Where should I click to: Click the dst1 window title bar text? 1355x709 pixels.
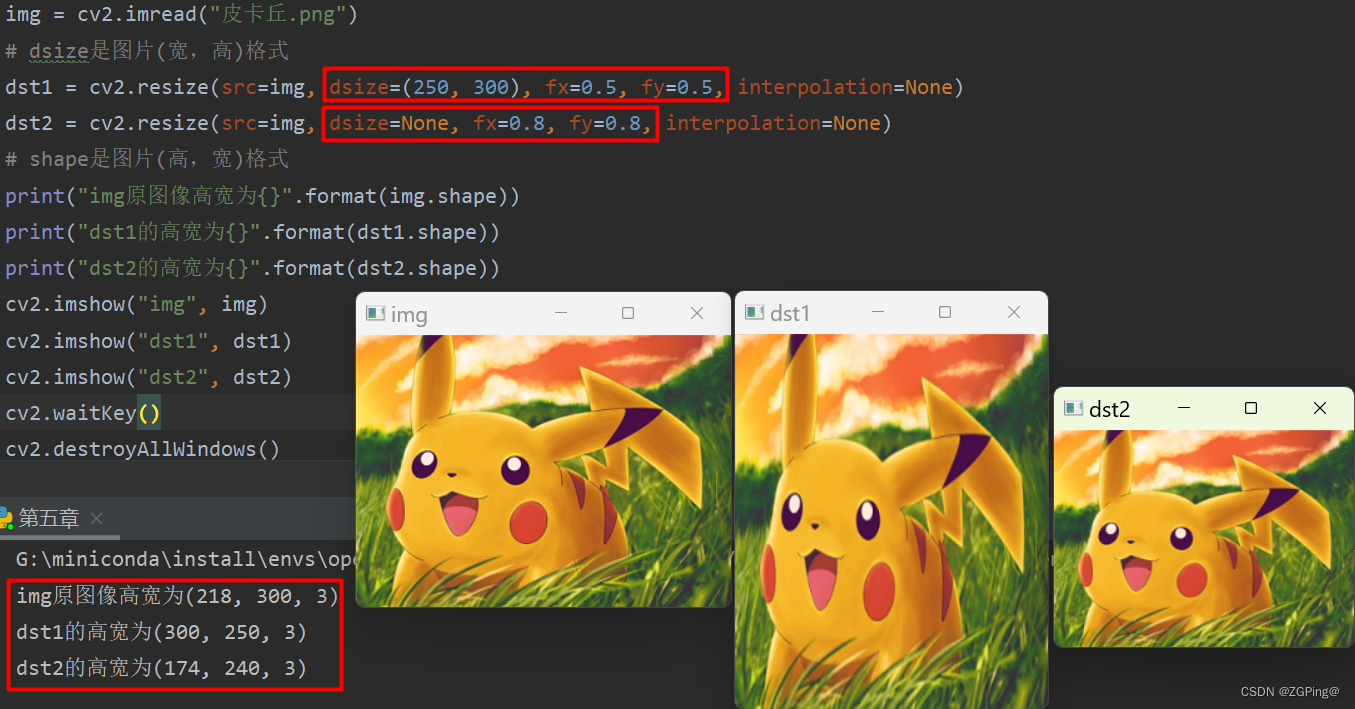[x=790, y=314]
